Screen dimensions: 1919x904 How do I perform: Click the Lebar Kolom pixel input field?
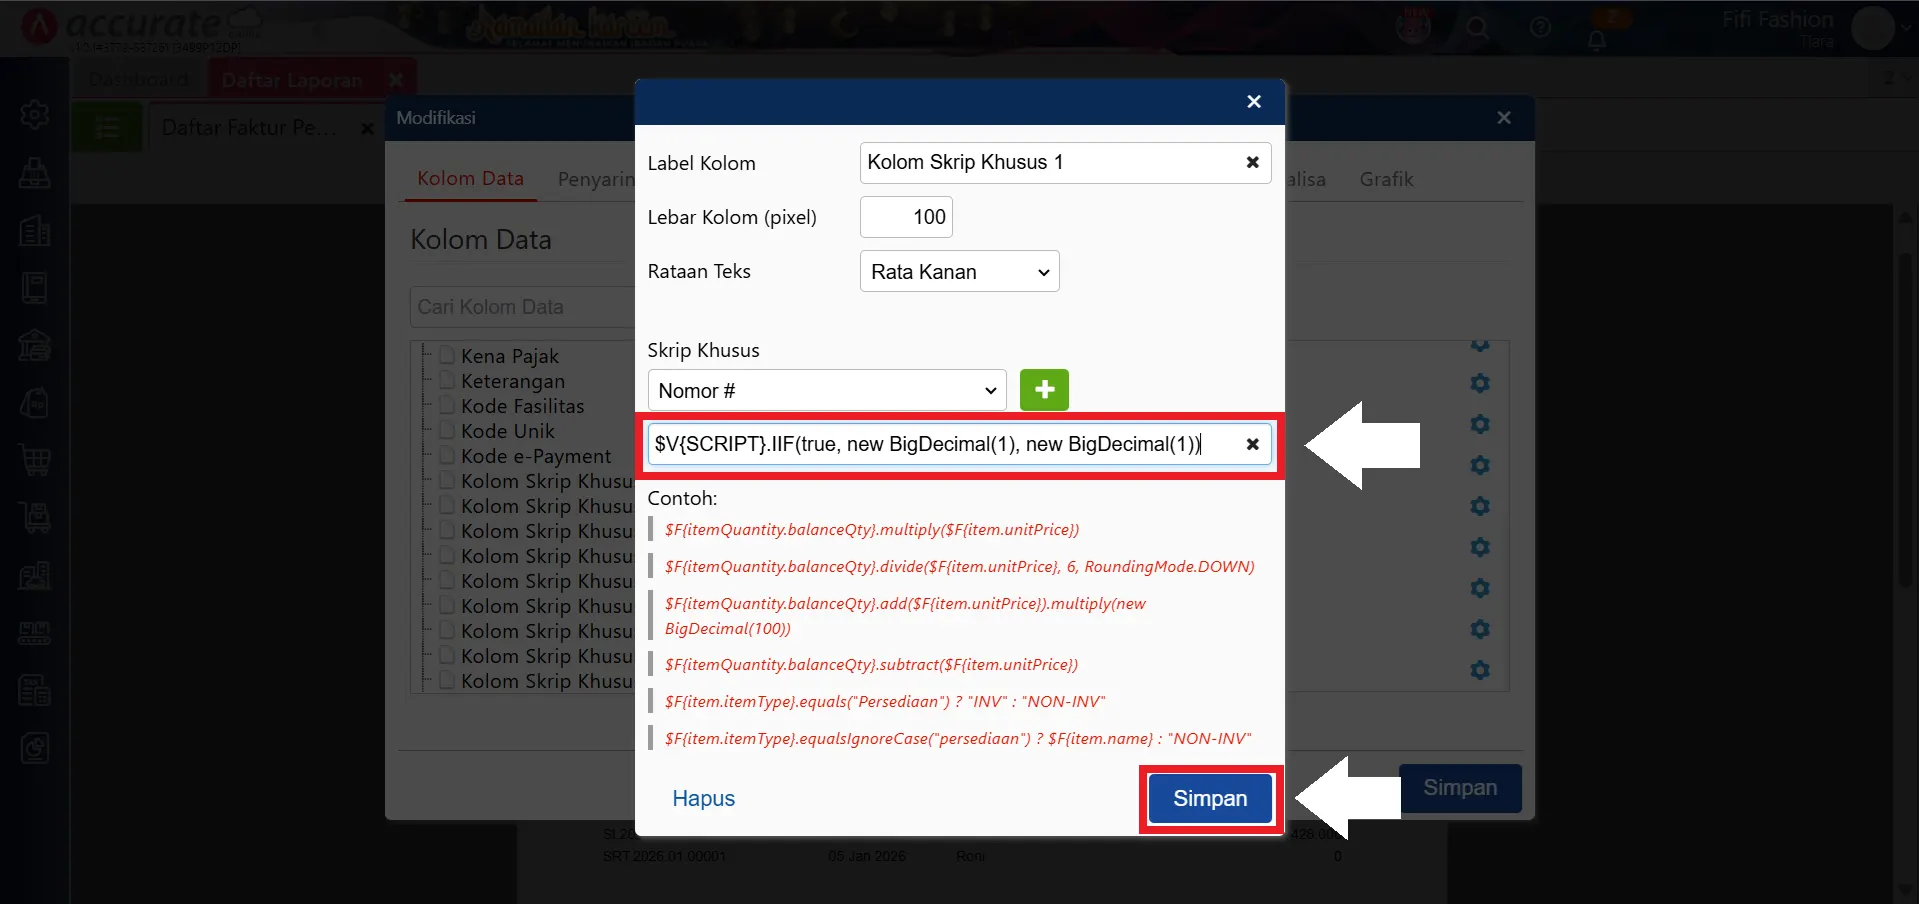906,217
